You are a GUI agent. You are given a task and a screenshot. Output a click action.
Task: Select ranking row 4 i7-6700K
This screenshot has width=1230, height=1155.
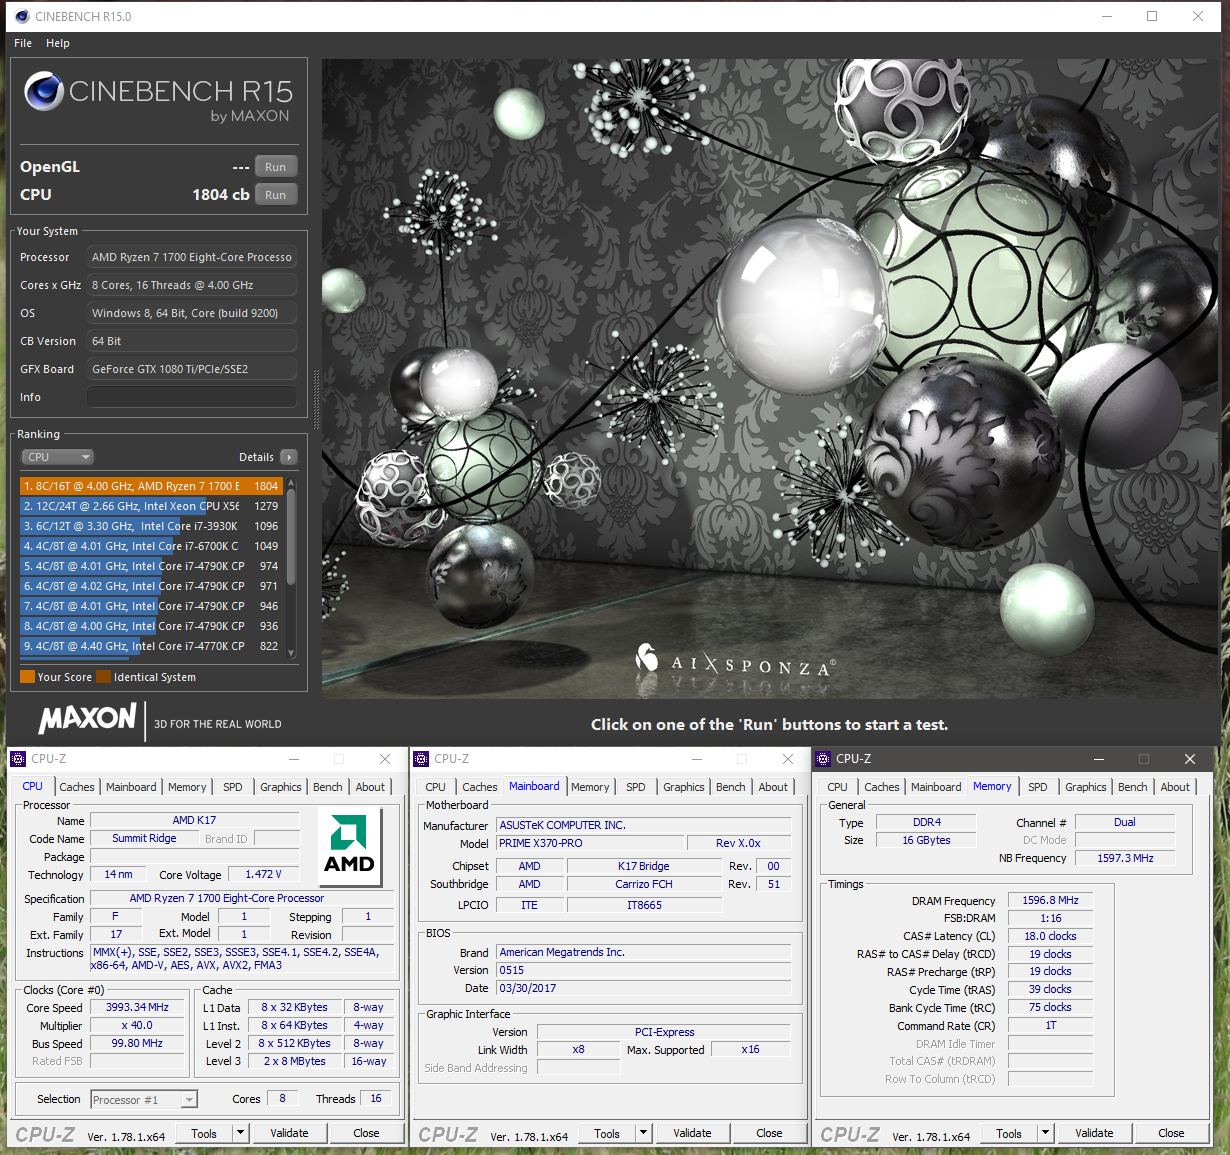151,546
